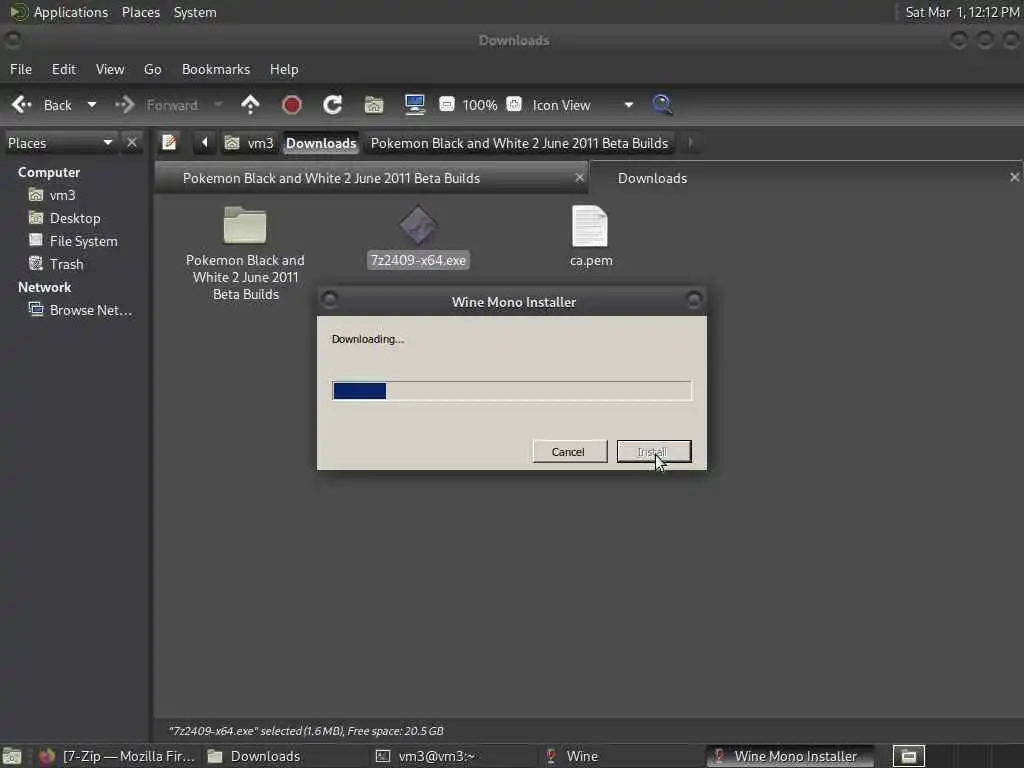
Task: Open the Help menu
Action: click(284, 69)
